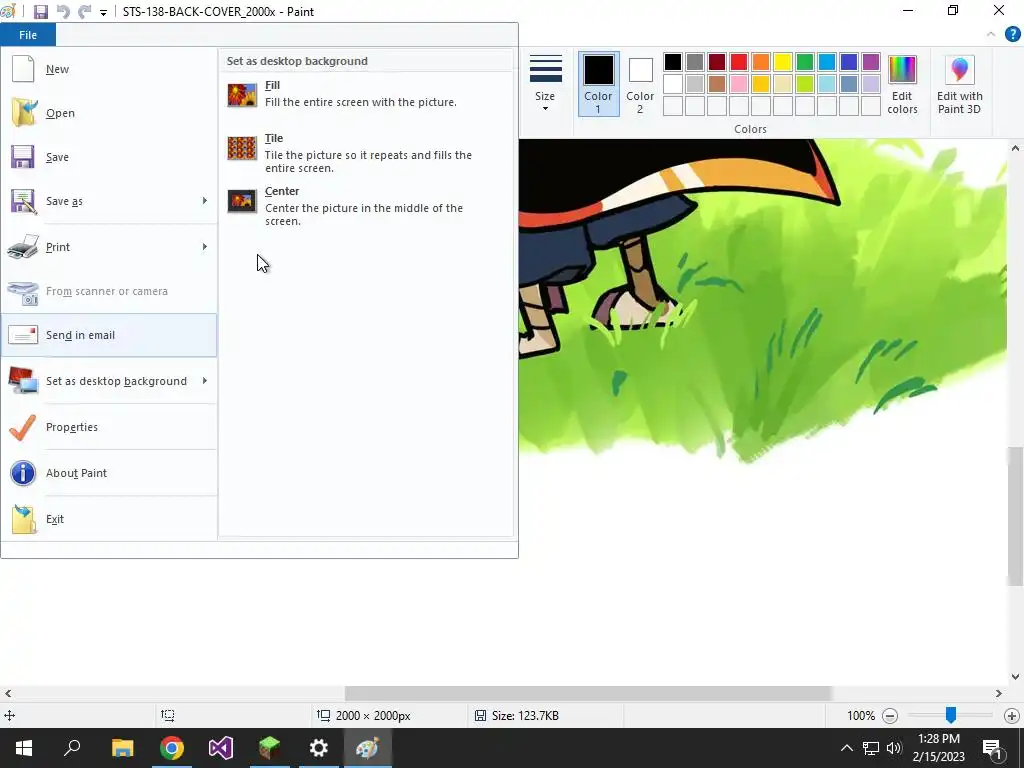Open the Size line thickness dropdown
1024x768 pixels.
click(x=545, y=84)
